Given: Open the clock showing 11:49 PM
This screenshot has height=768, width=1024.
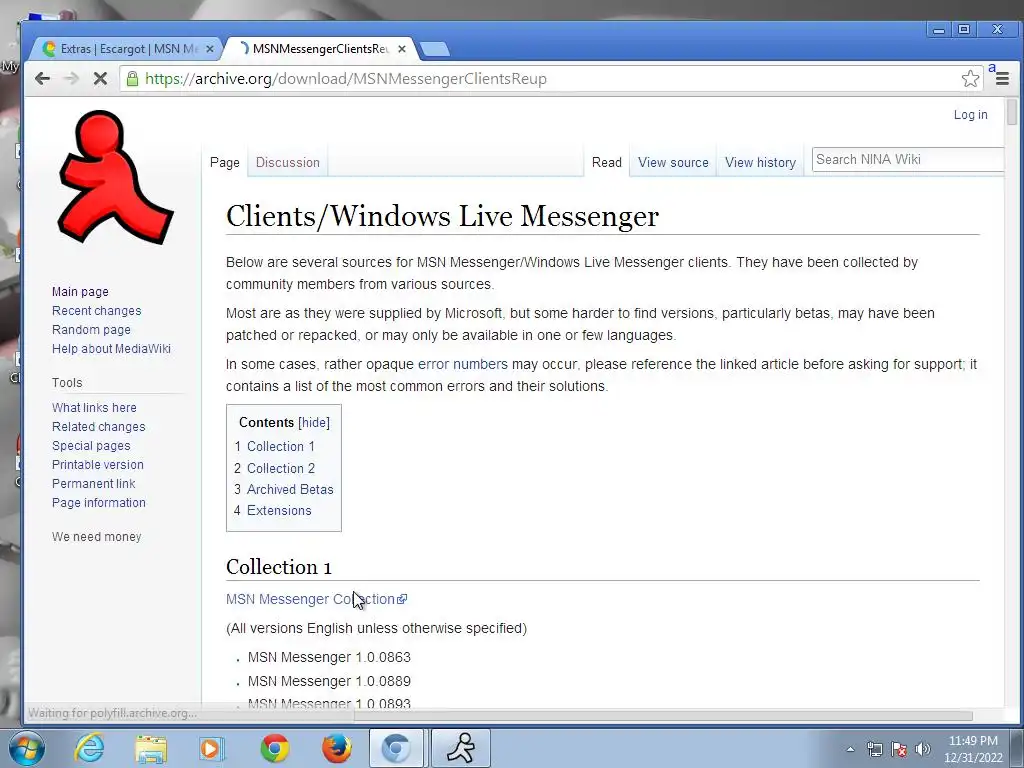Looking at the screenshot, I should coord(973,749).
